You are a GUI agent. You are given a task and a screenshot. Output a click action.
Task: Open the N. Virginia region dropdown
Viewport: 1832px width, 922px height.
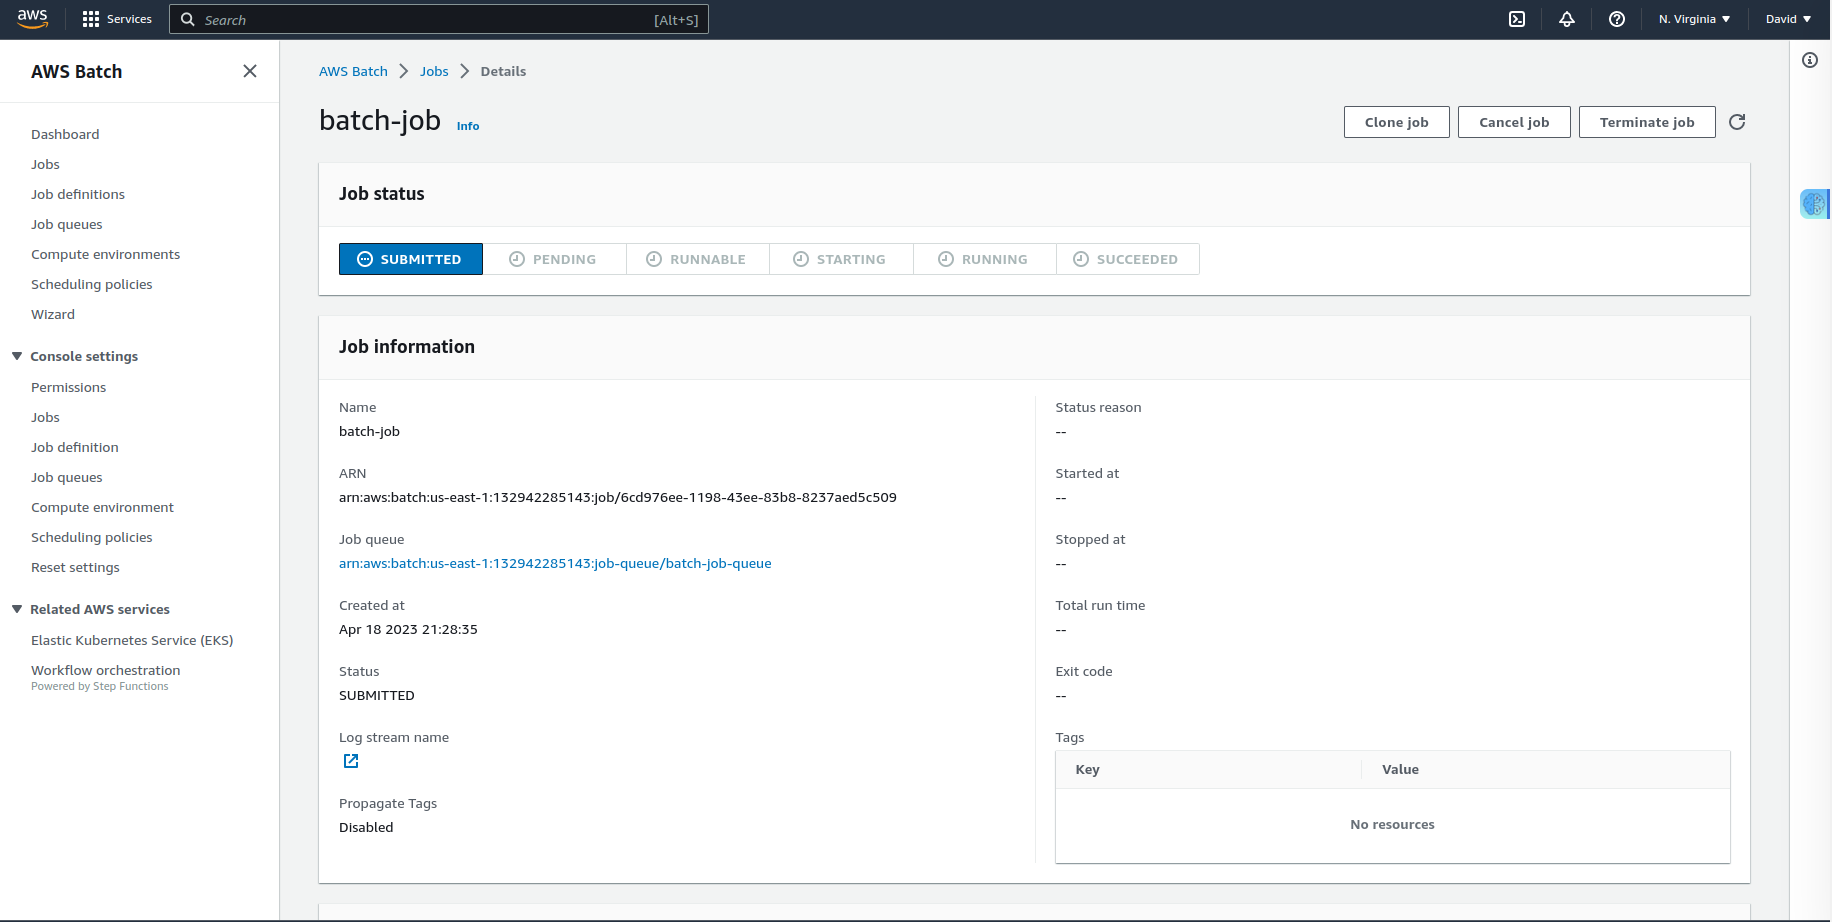pos(1695,19)
